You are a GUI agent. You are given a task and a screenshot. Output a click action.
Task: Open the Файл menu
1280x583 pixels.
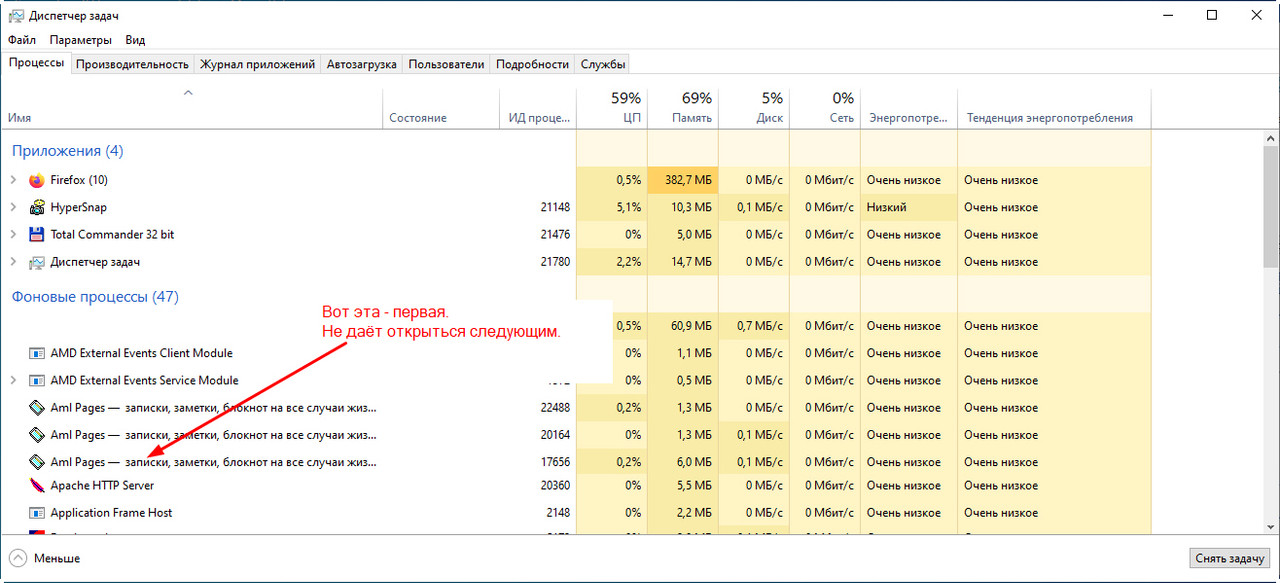click(22, 40)
